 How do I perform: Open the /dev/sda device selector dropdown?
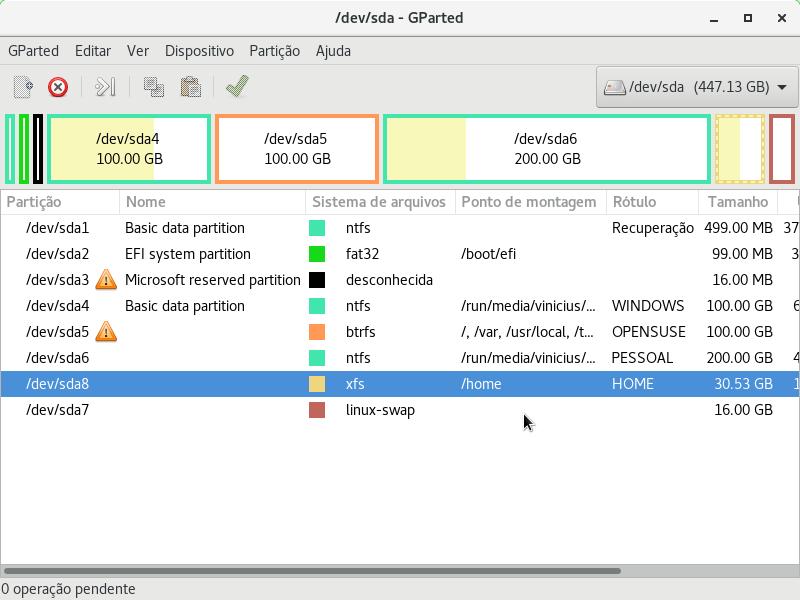tap(695, 87)
